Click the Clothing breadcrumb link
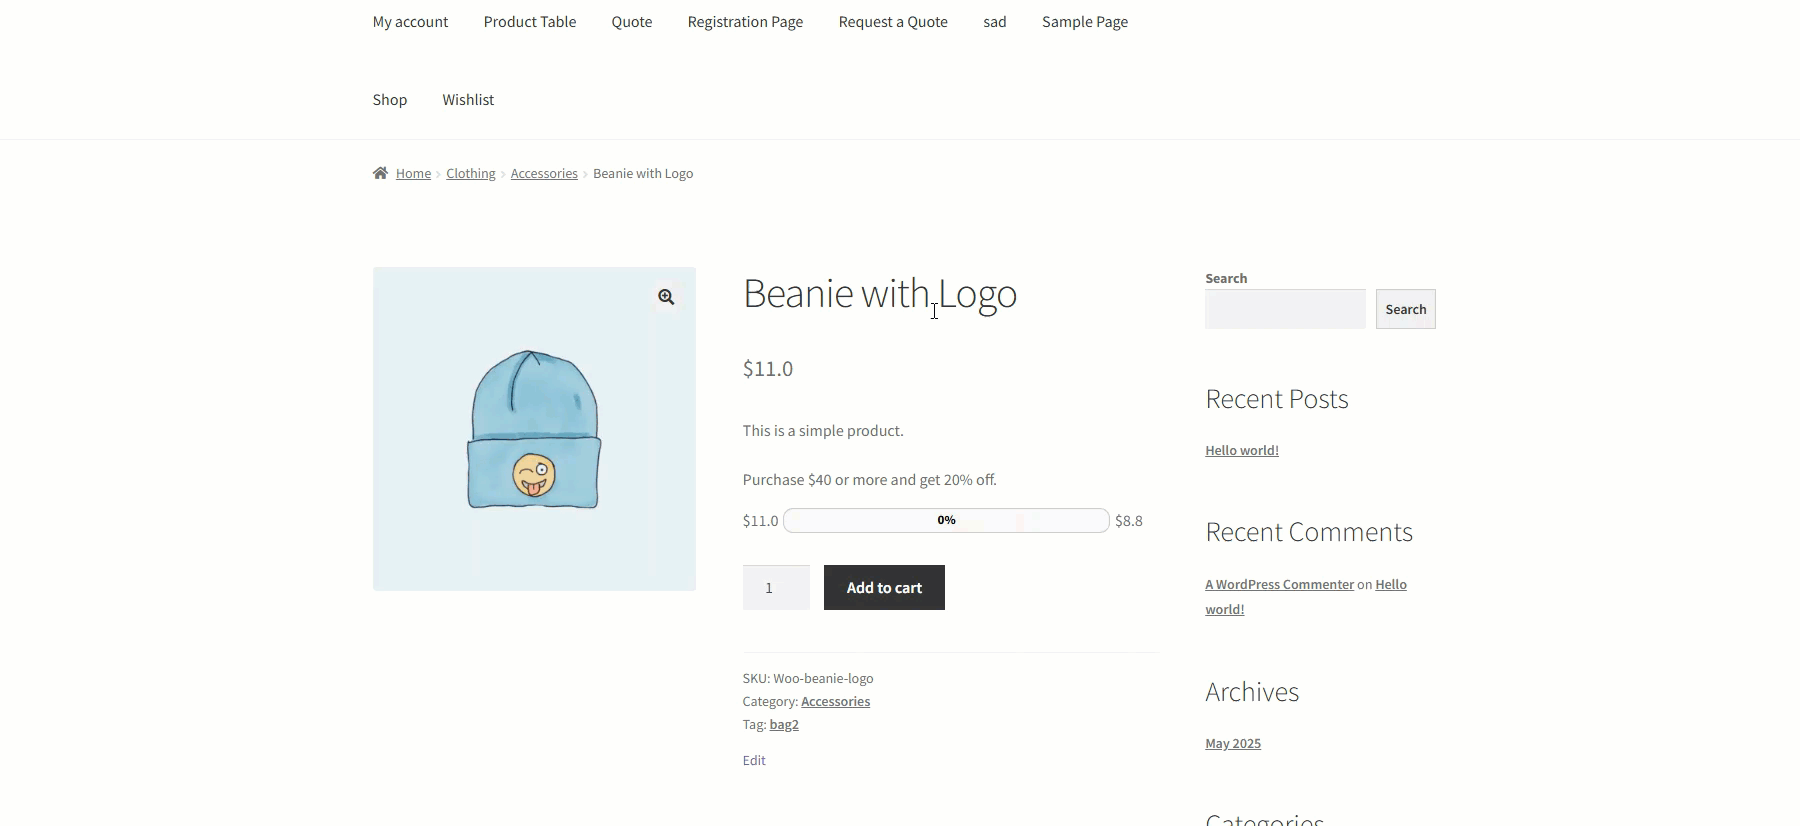1800x826 pixels. (x=471, y=174)
